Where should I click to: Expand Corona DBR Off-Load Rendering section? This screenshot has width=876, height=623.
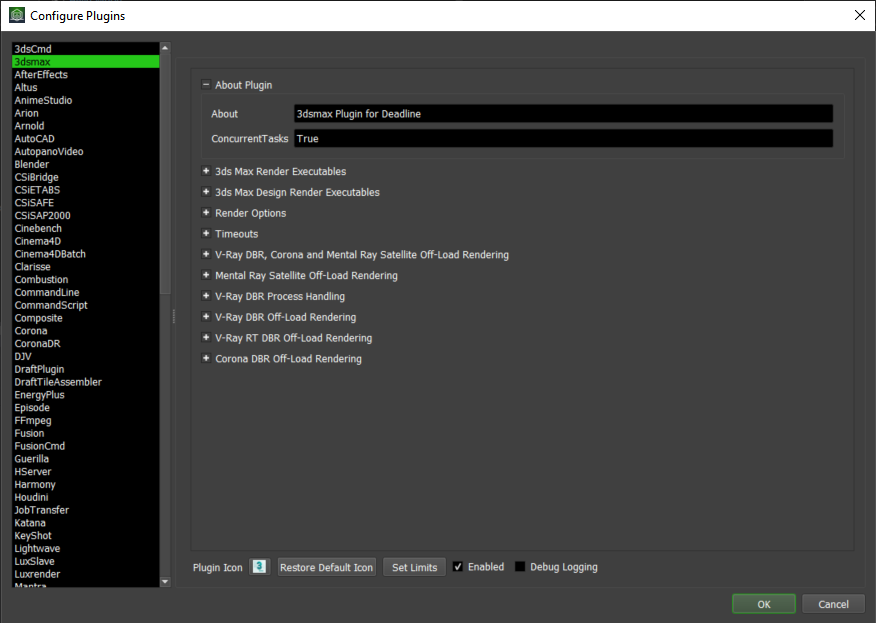[206, 358]
